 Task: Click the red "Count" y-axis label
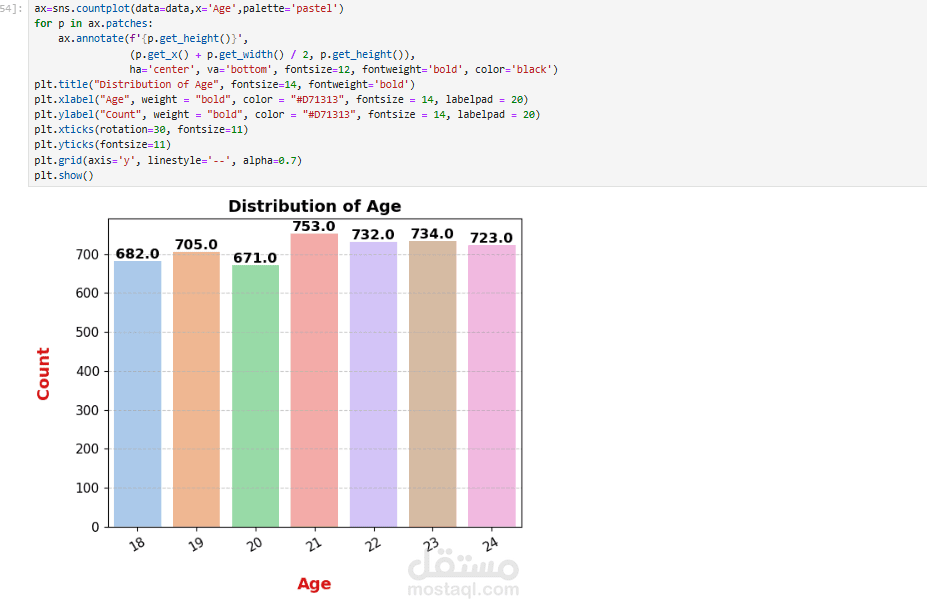coord(43,374)
